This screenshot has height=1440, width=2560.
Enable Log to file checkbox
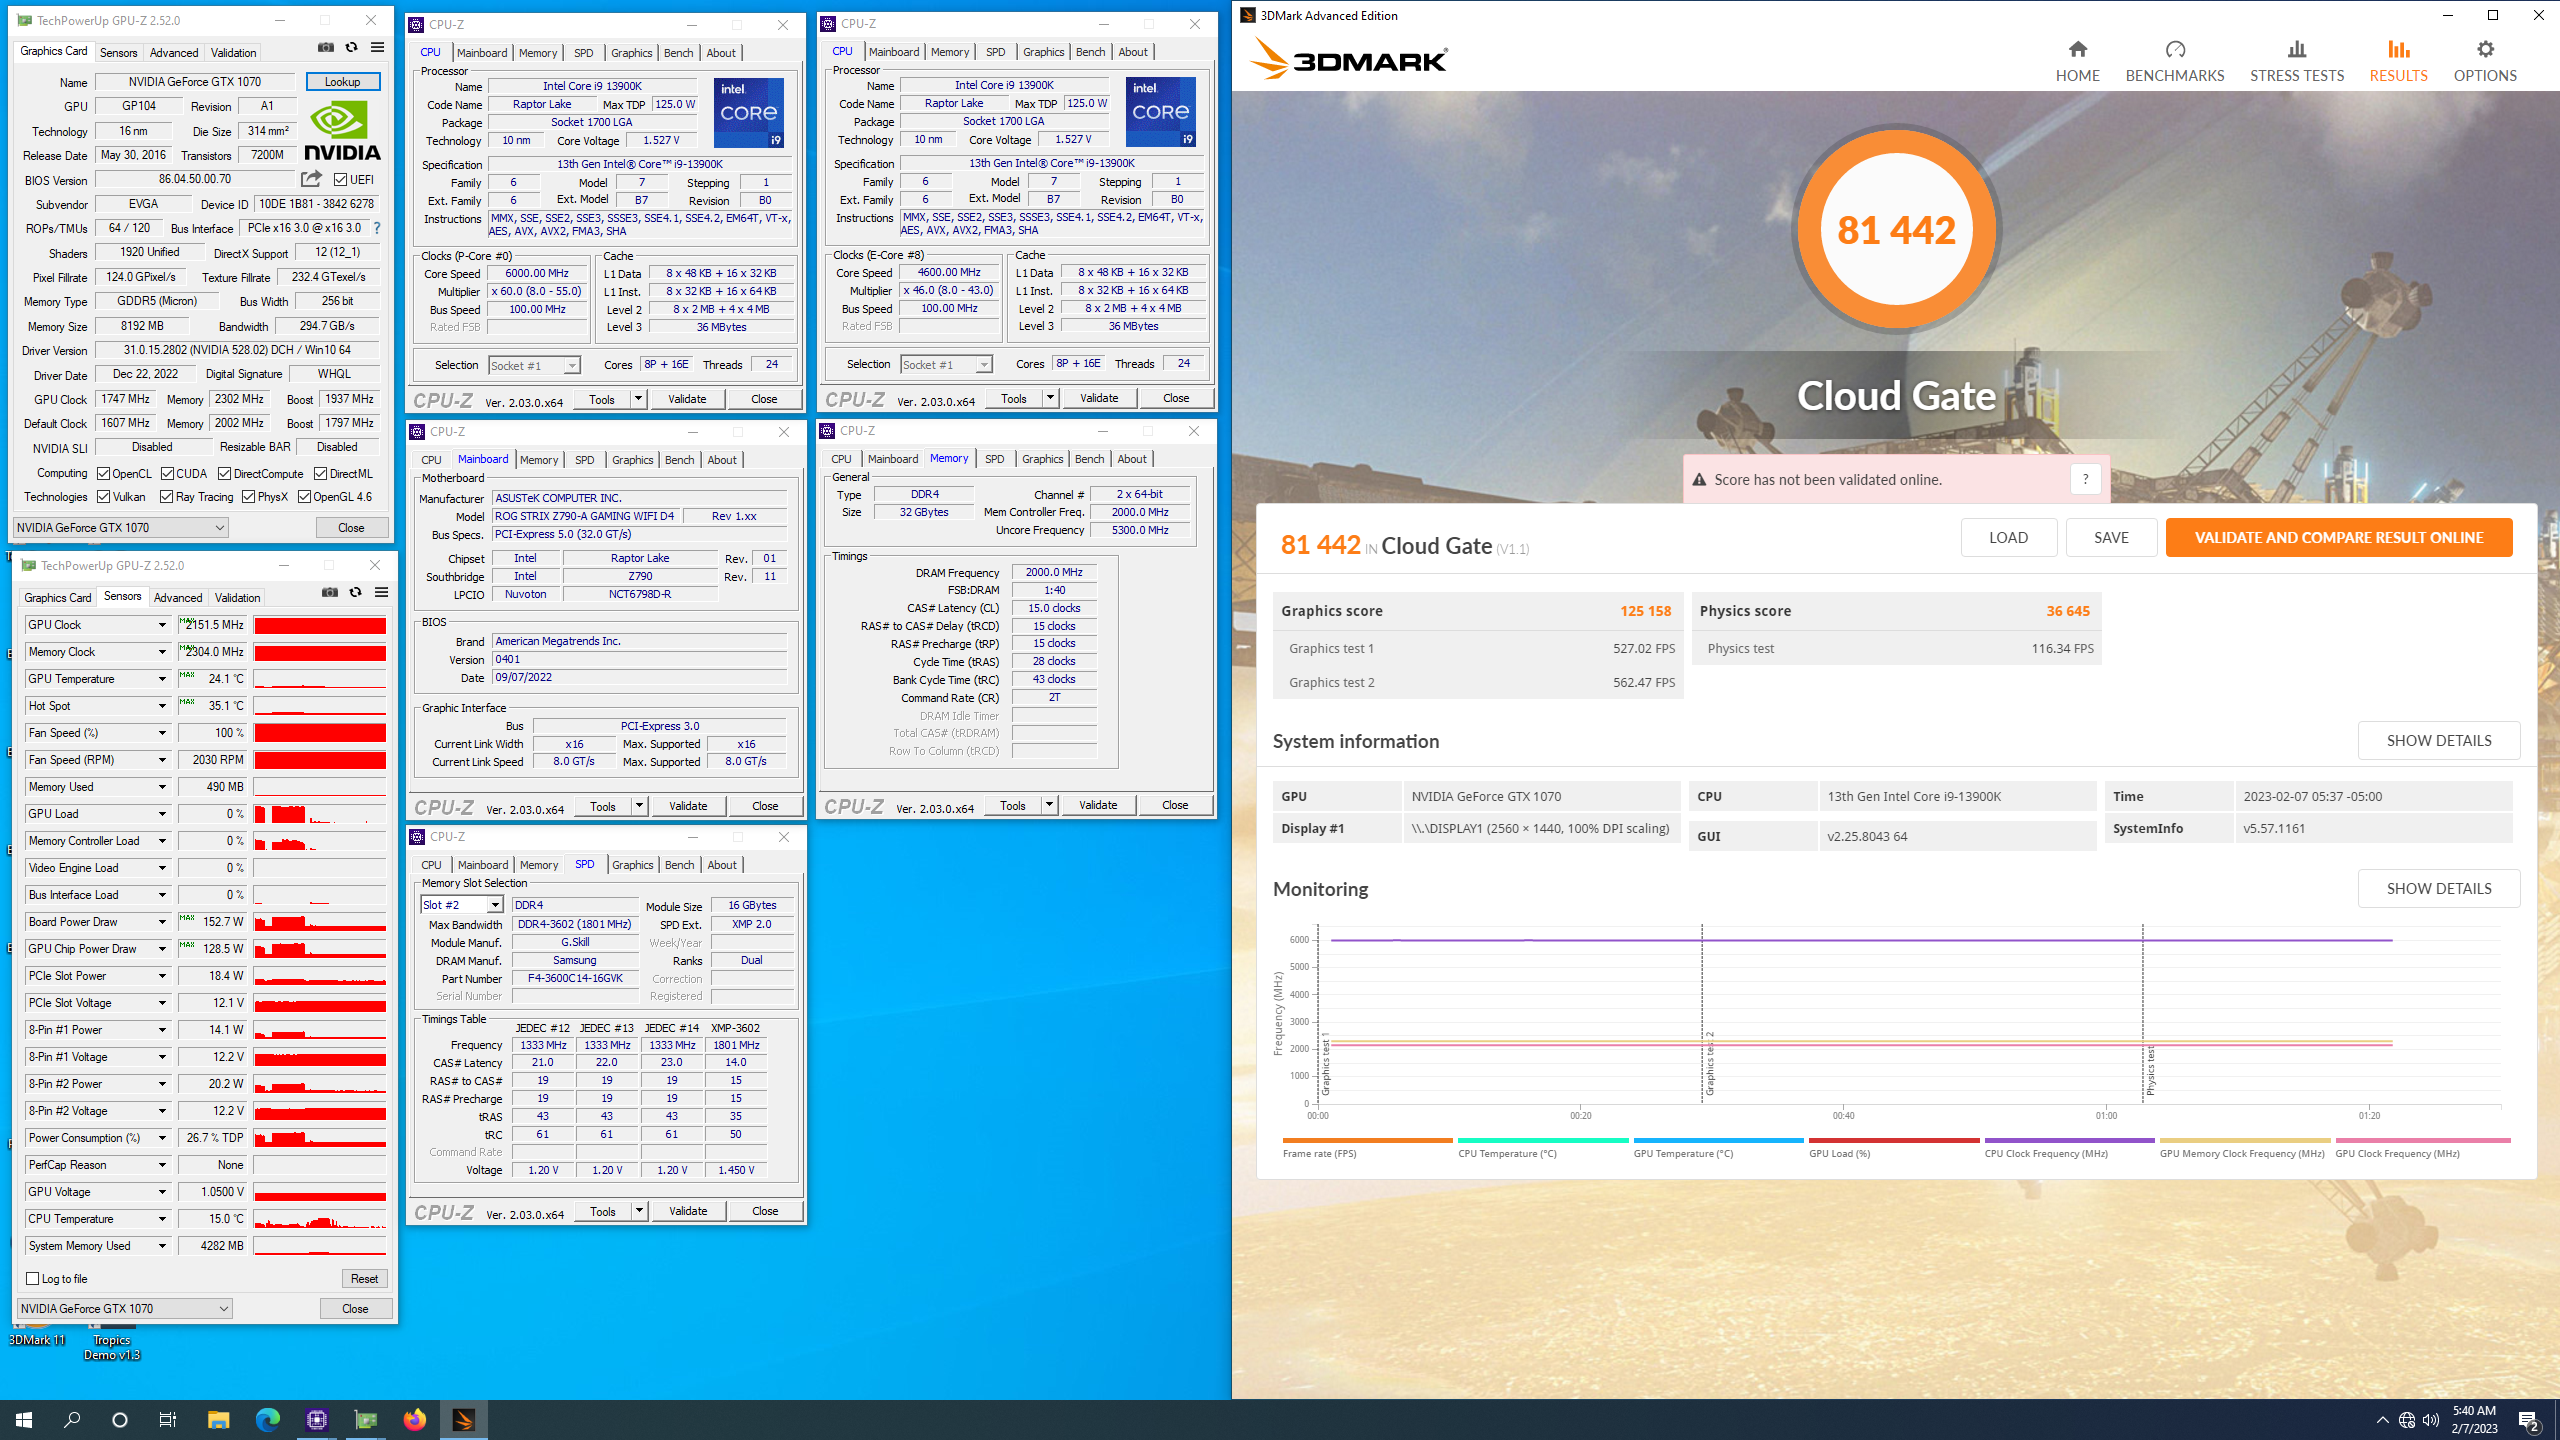click(32, 1279)
